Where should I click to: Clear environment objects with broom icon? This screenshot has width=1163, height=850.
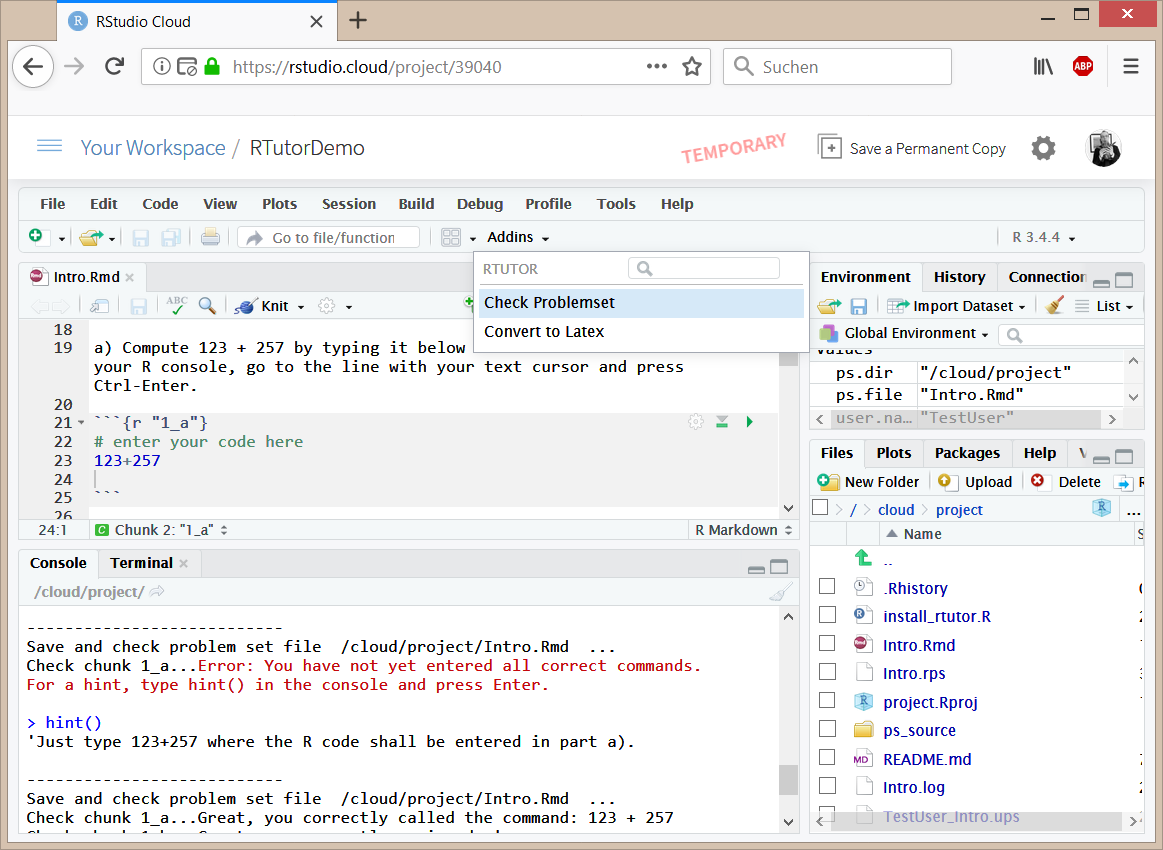coord(1054,306)
